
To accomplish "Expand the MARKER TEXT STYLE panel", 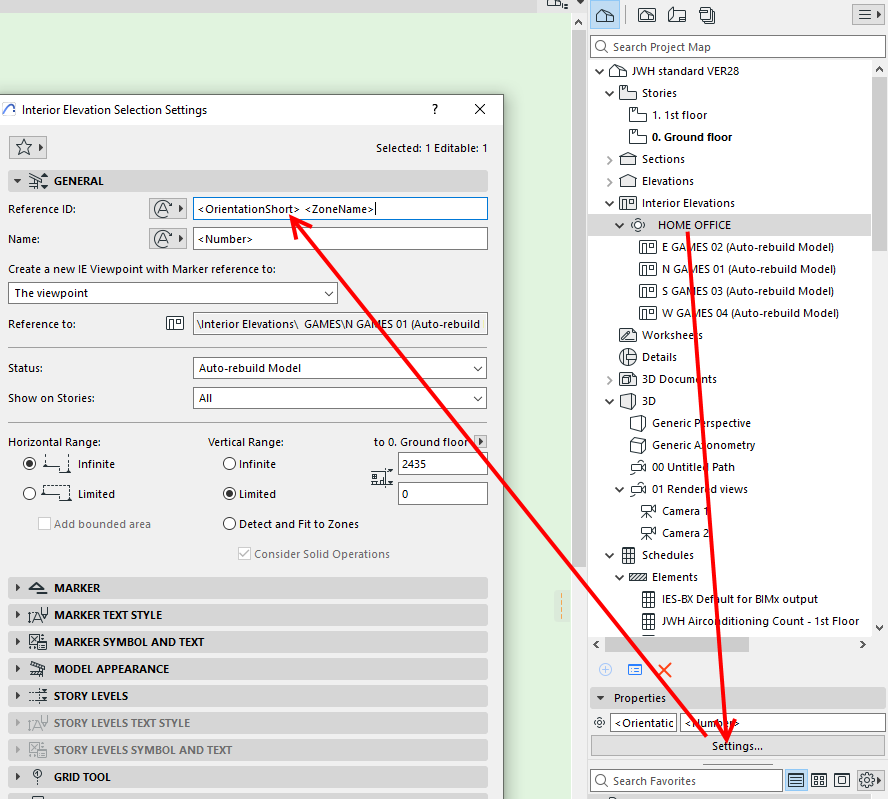I will (x=18, y=615).
